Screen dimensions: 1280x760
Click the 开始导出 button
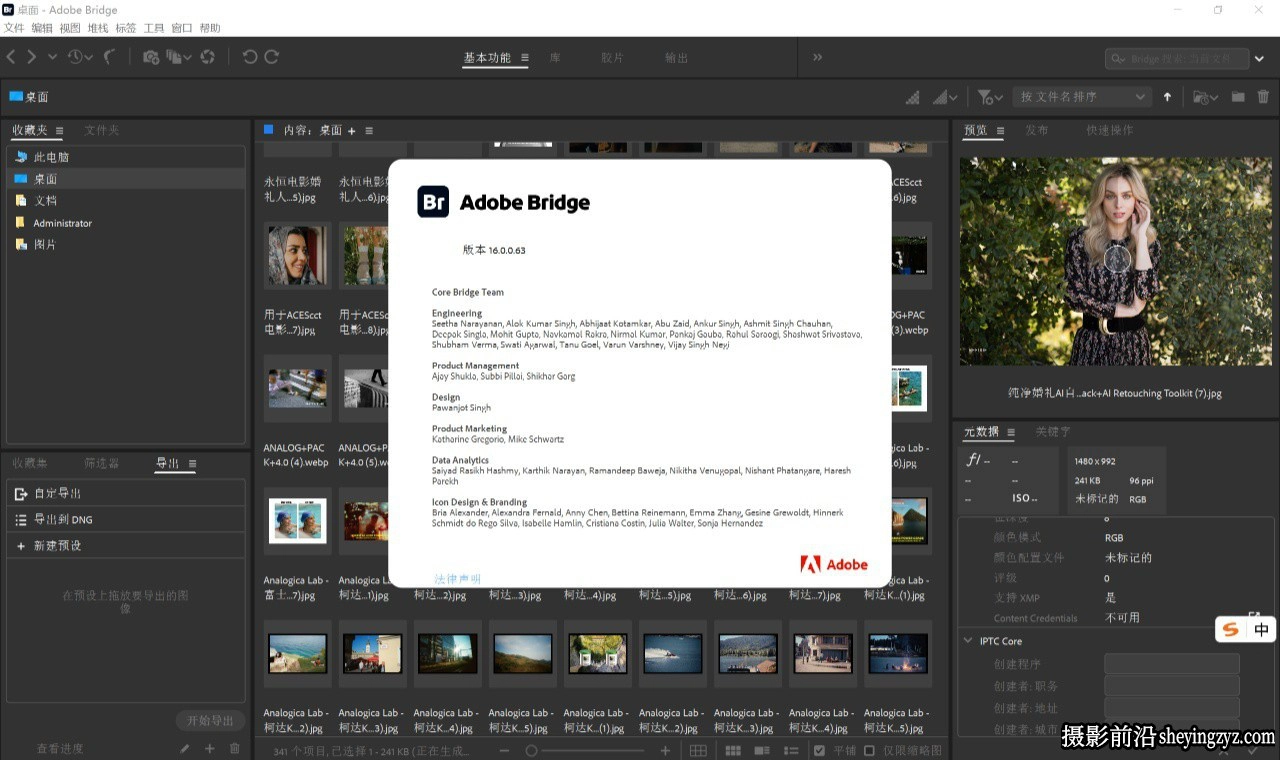click(x=210, y=720)
